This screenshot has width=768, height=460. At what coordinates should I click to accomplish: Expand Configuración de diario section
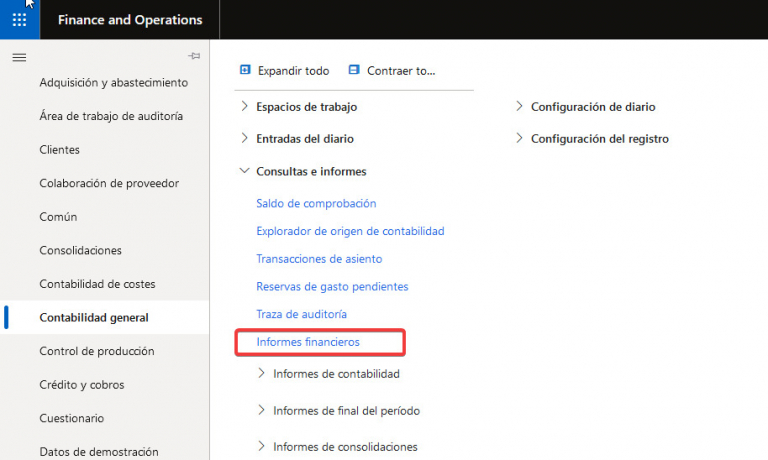(520, 107)
